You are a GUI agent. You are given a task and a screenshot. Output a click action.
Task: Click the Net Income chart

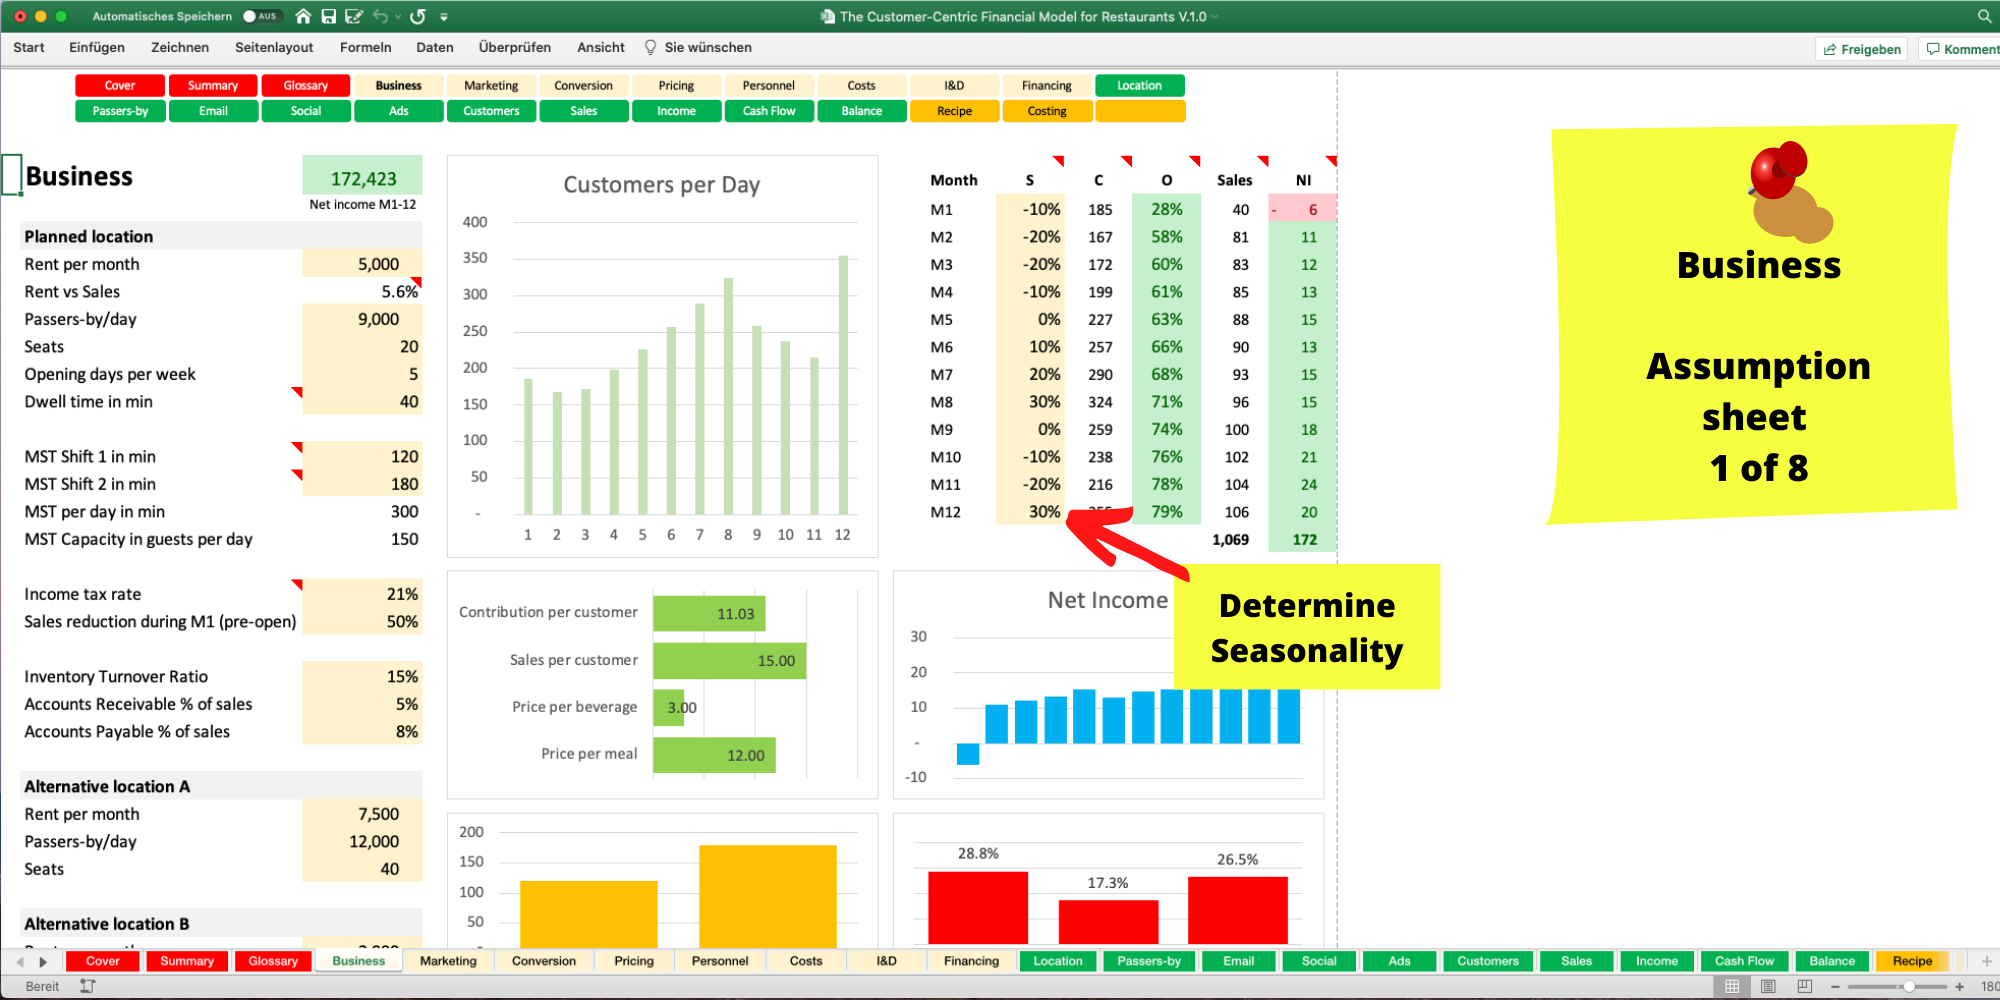[1108, 686]
